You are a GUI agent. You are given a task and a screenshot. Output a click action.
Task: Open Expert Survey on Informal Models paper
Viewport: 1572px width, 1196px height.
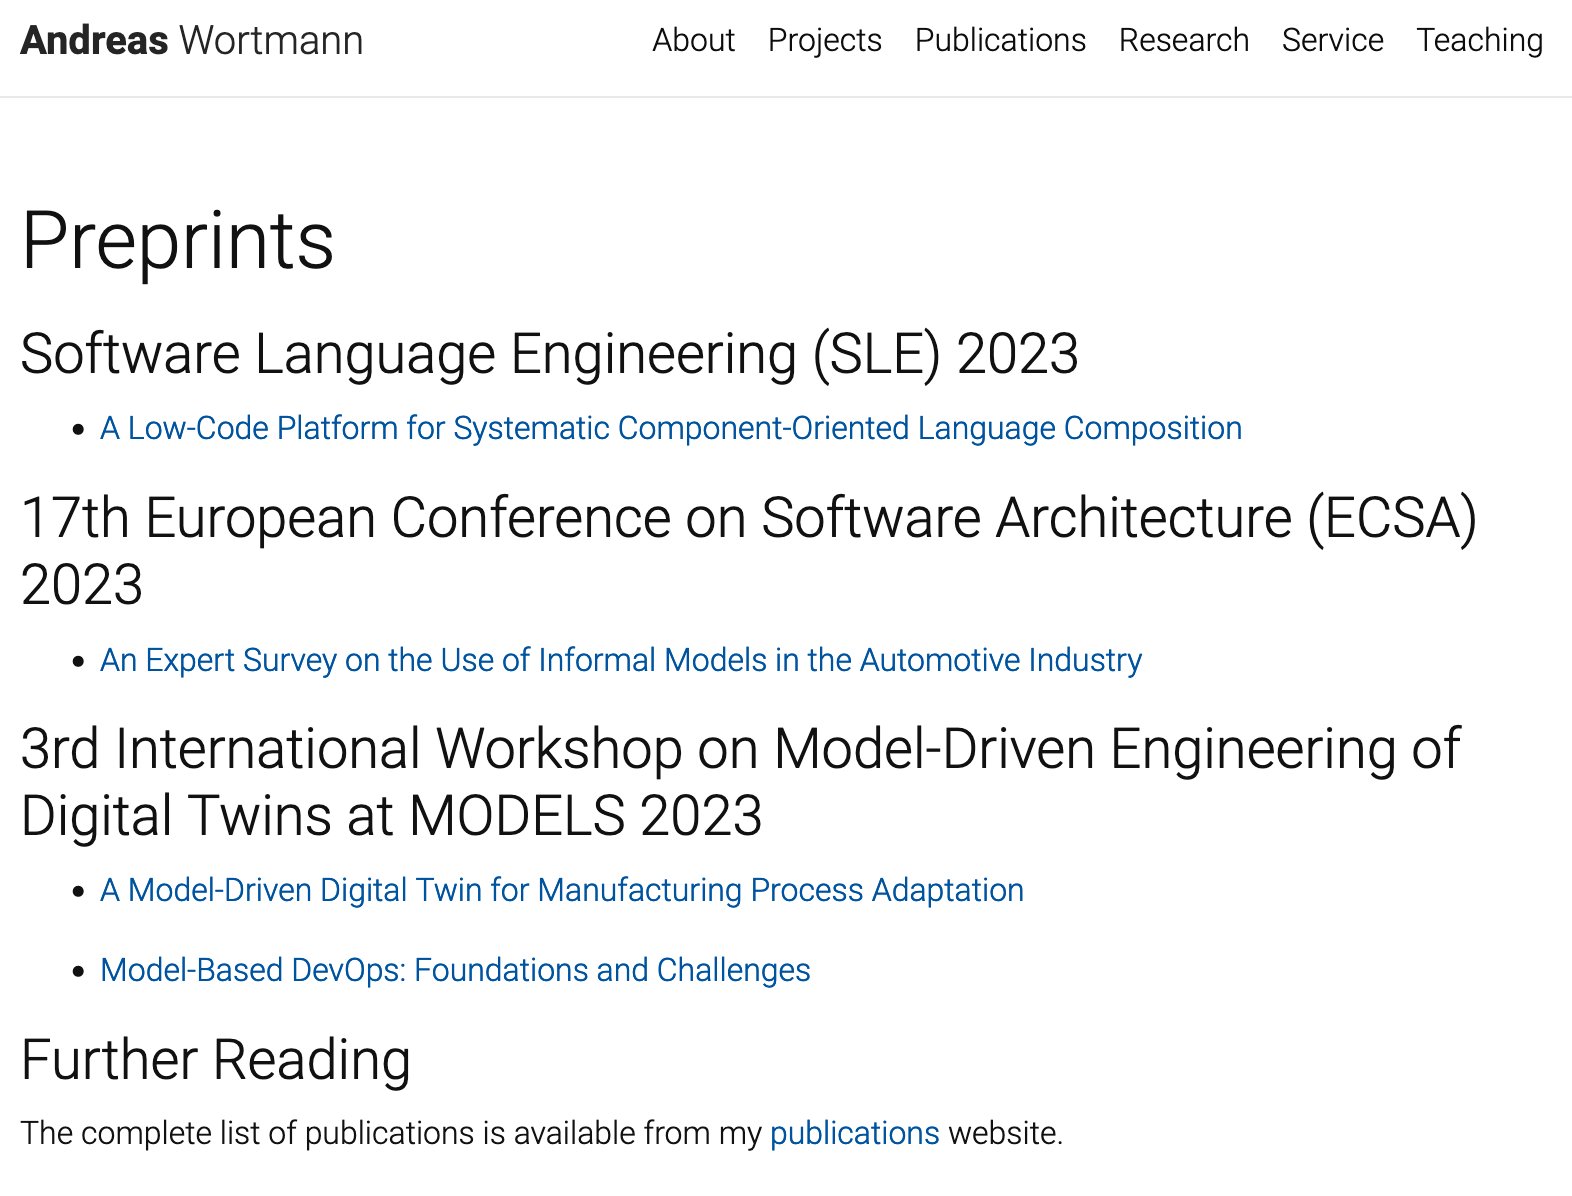coord(621,660)
